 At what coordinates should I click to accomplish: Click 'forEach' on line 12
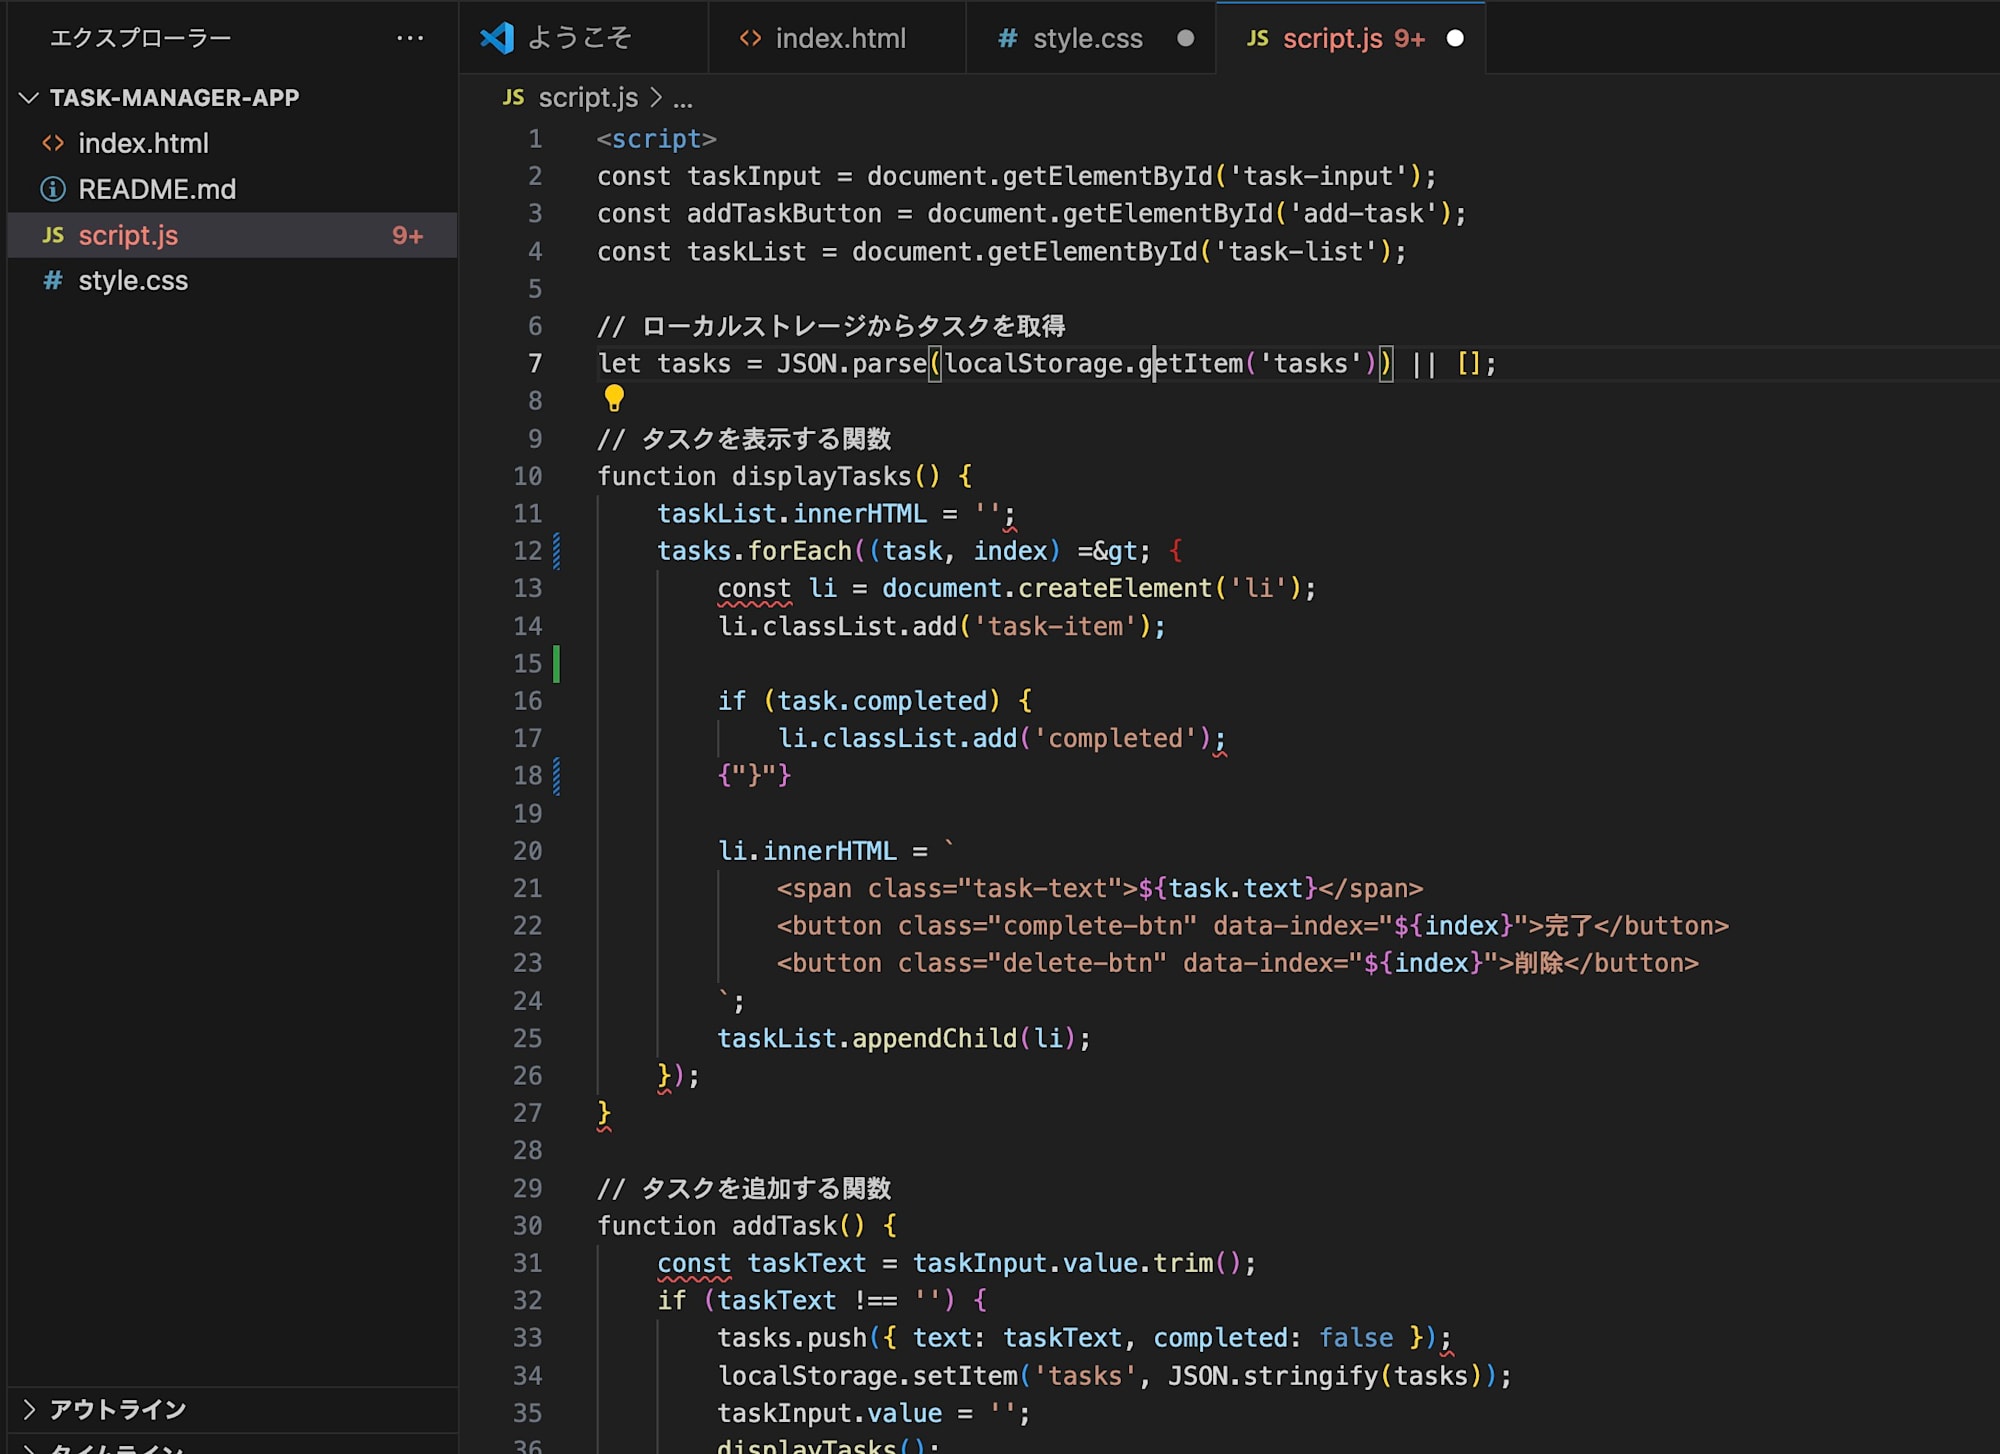(799, 551)
